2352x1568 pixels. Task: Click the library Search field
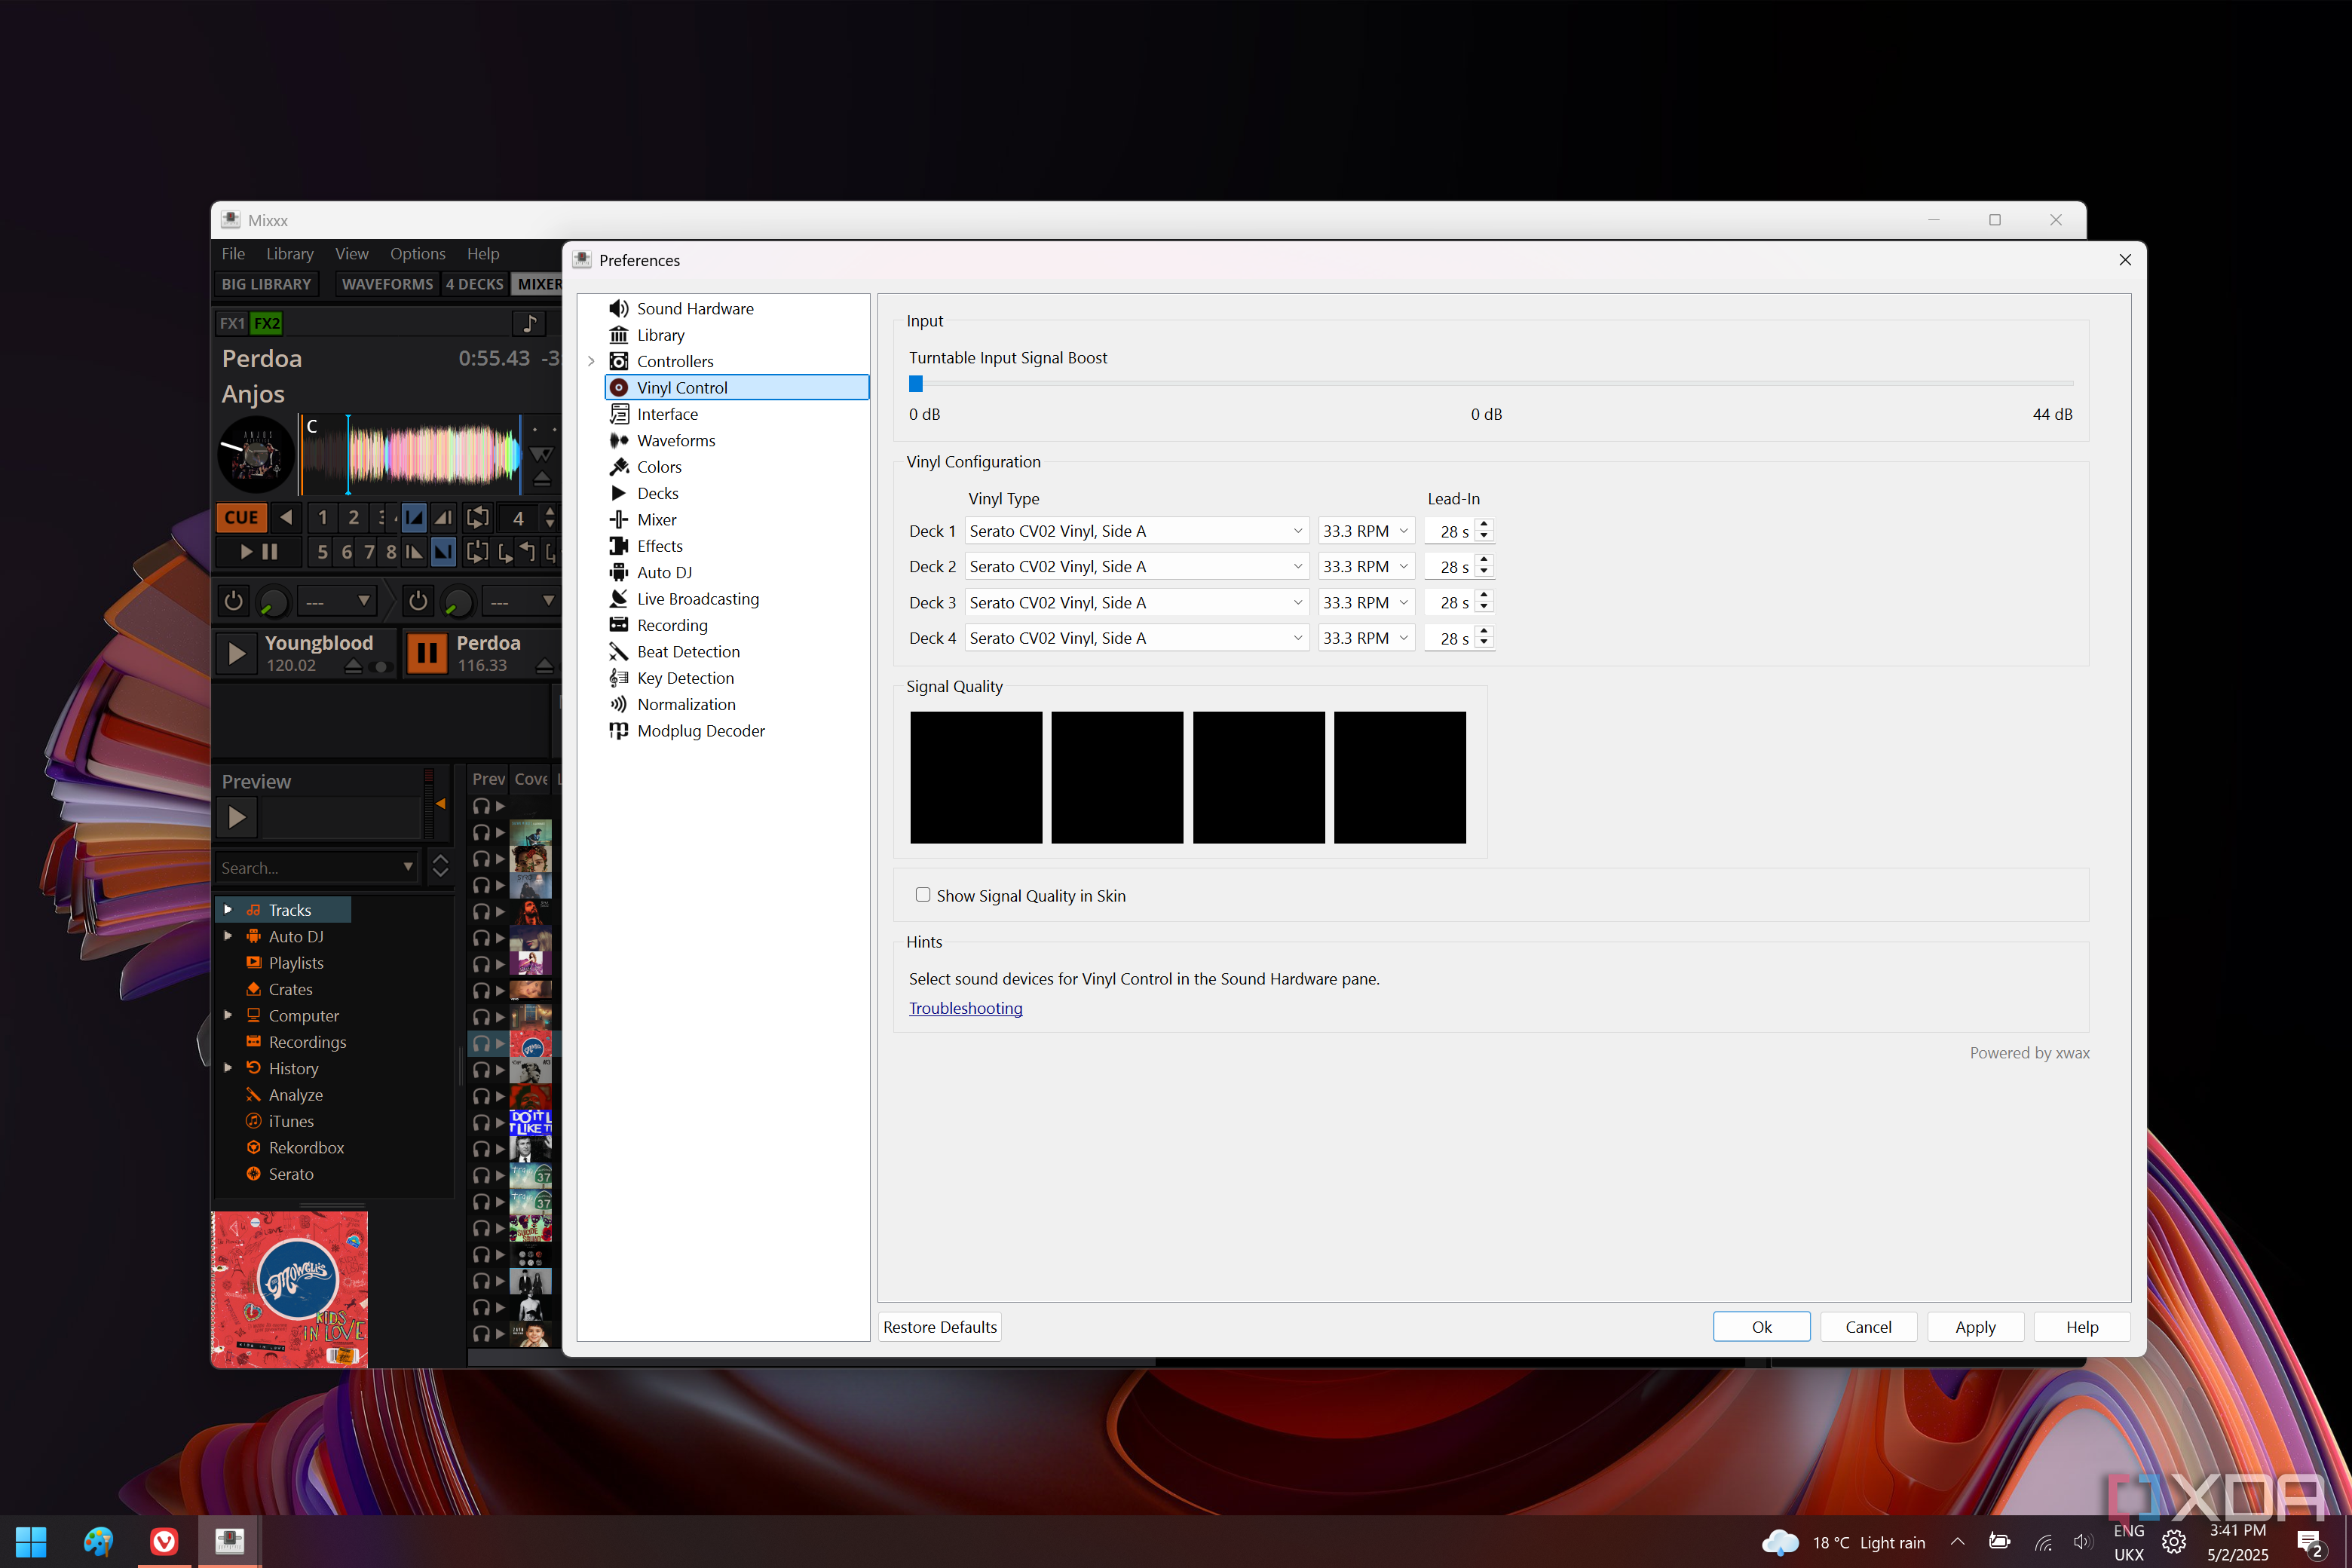pos(306,868)
